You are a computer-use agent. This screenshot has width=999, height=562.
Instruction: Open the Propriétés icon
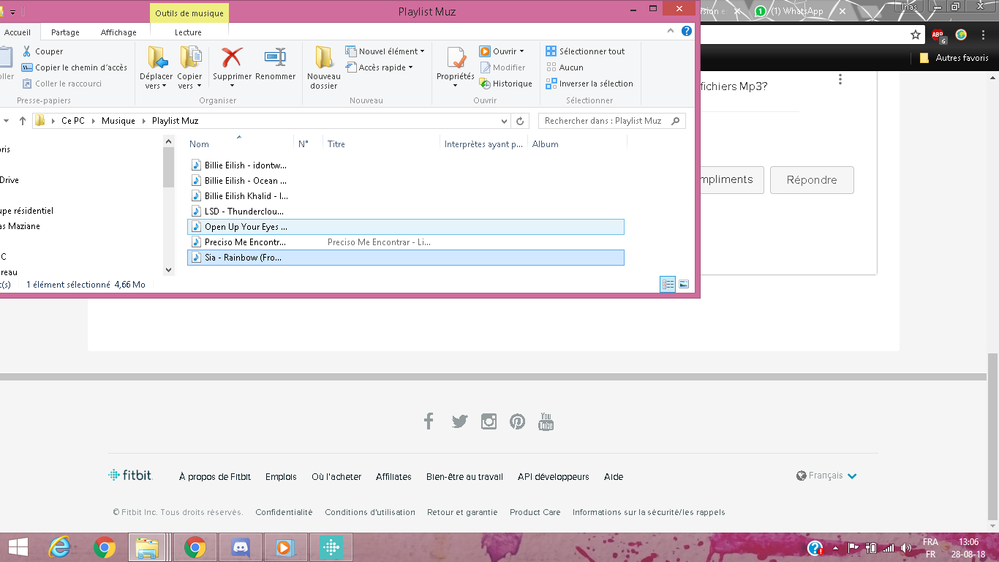coord(456,59)
